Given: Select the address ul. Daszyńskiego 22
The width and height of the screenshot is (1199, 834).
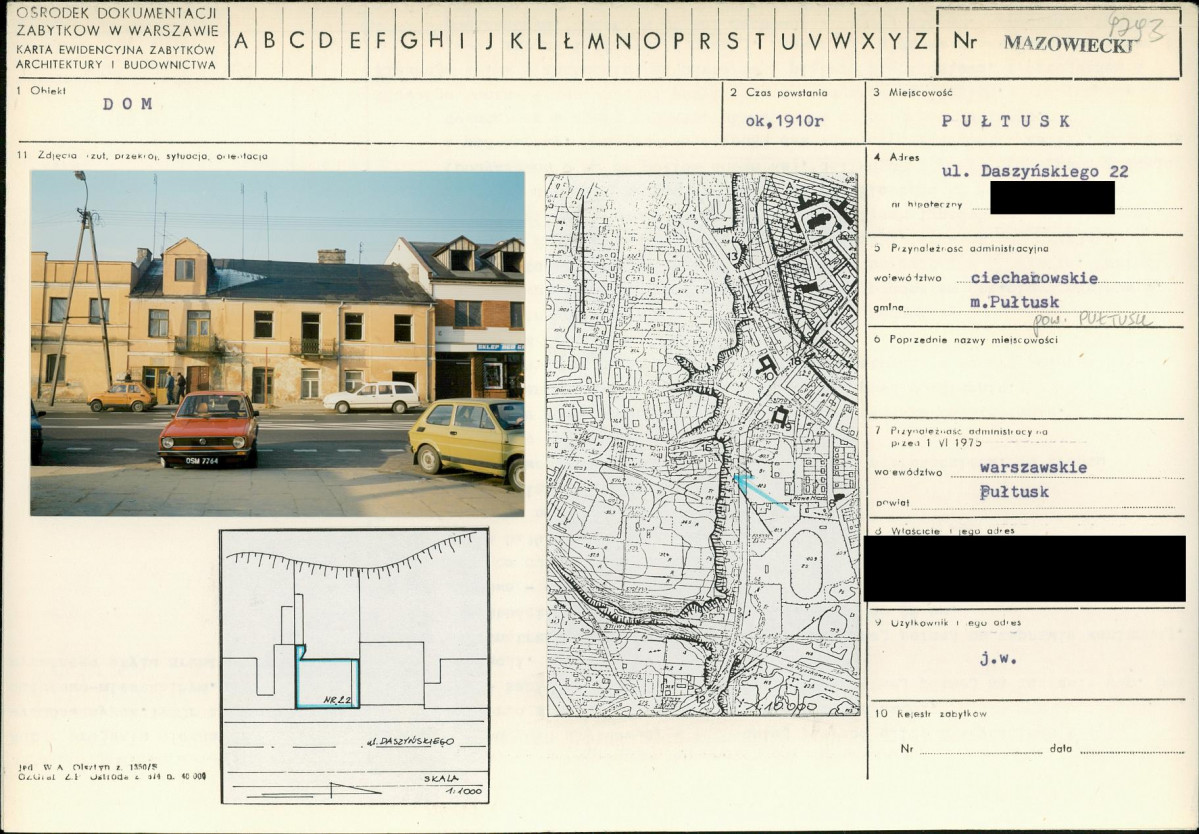Looking at the screenshot, I should [x=1035, y=171].
